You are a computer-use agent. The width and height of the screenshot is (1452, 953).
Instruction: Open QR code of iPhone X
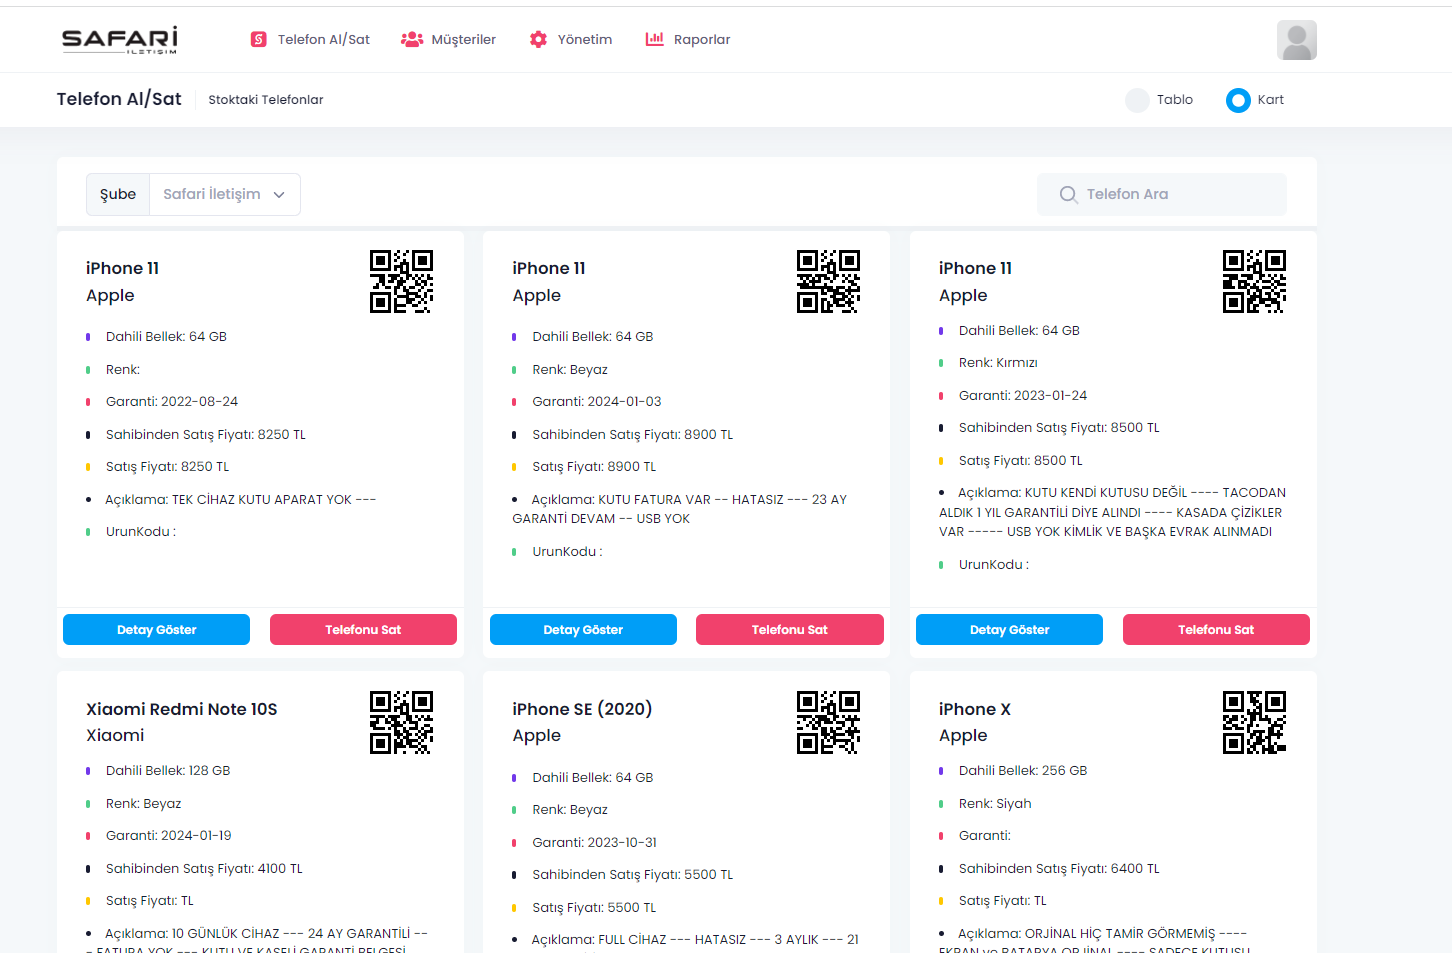pos(1254,722)
